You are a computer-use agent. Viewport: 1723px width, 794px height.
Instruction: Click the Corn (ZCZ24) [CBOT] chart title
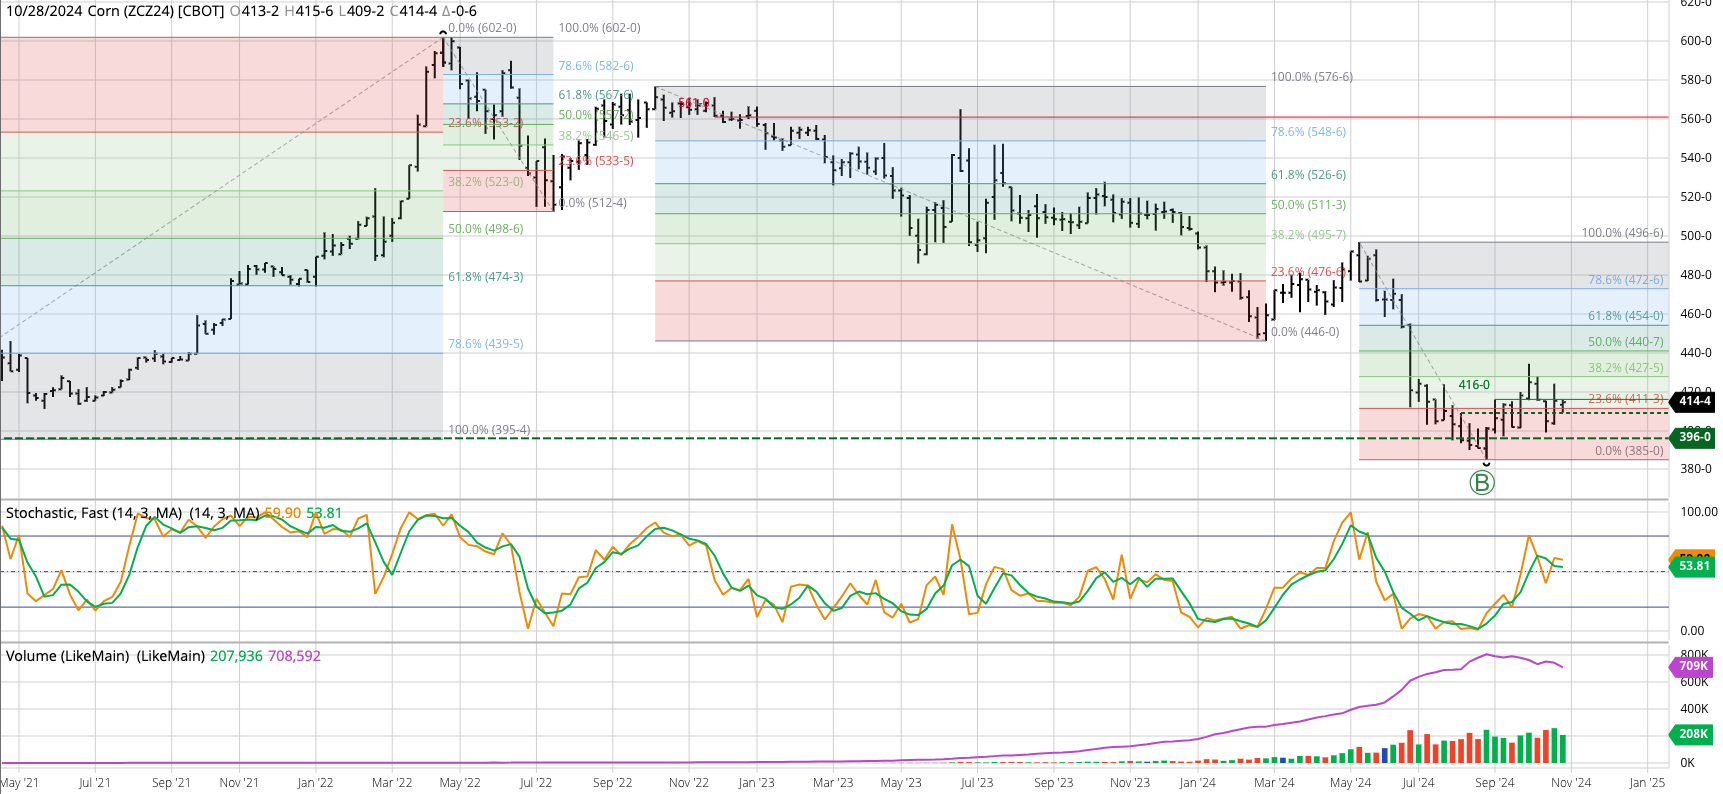114,11
